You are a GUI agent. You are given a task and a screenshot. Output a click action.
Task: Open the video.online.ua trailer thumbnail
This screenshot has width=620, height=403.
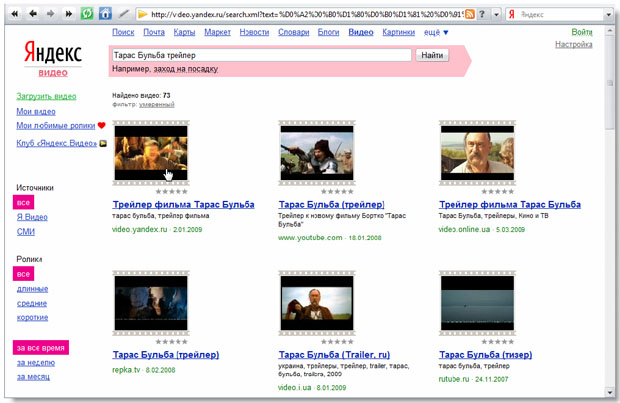(x=477, y=153)
